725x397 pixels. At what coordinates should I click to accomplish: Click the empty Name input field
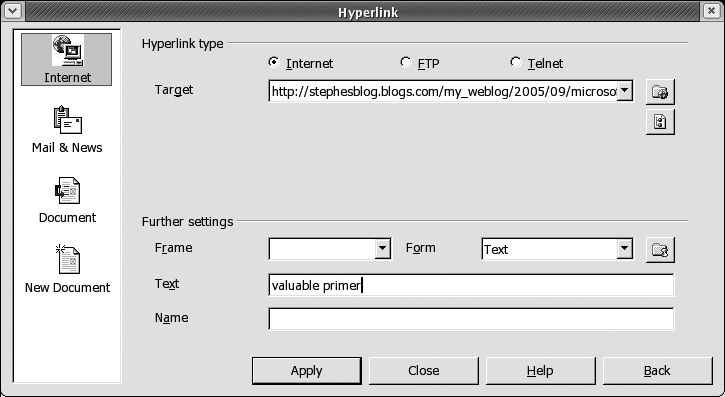[x=471, y=319]
